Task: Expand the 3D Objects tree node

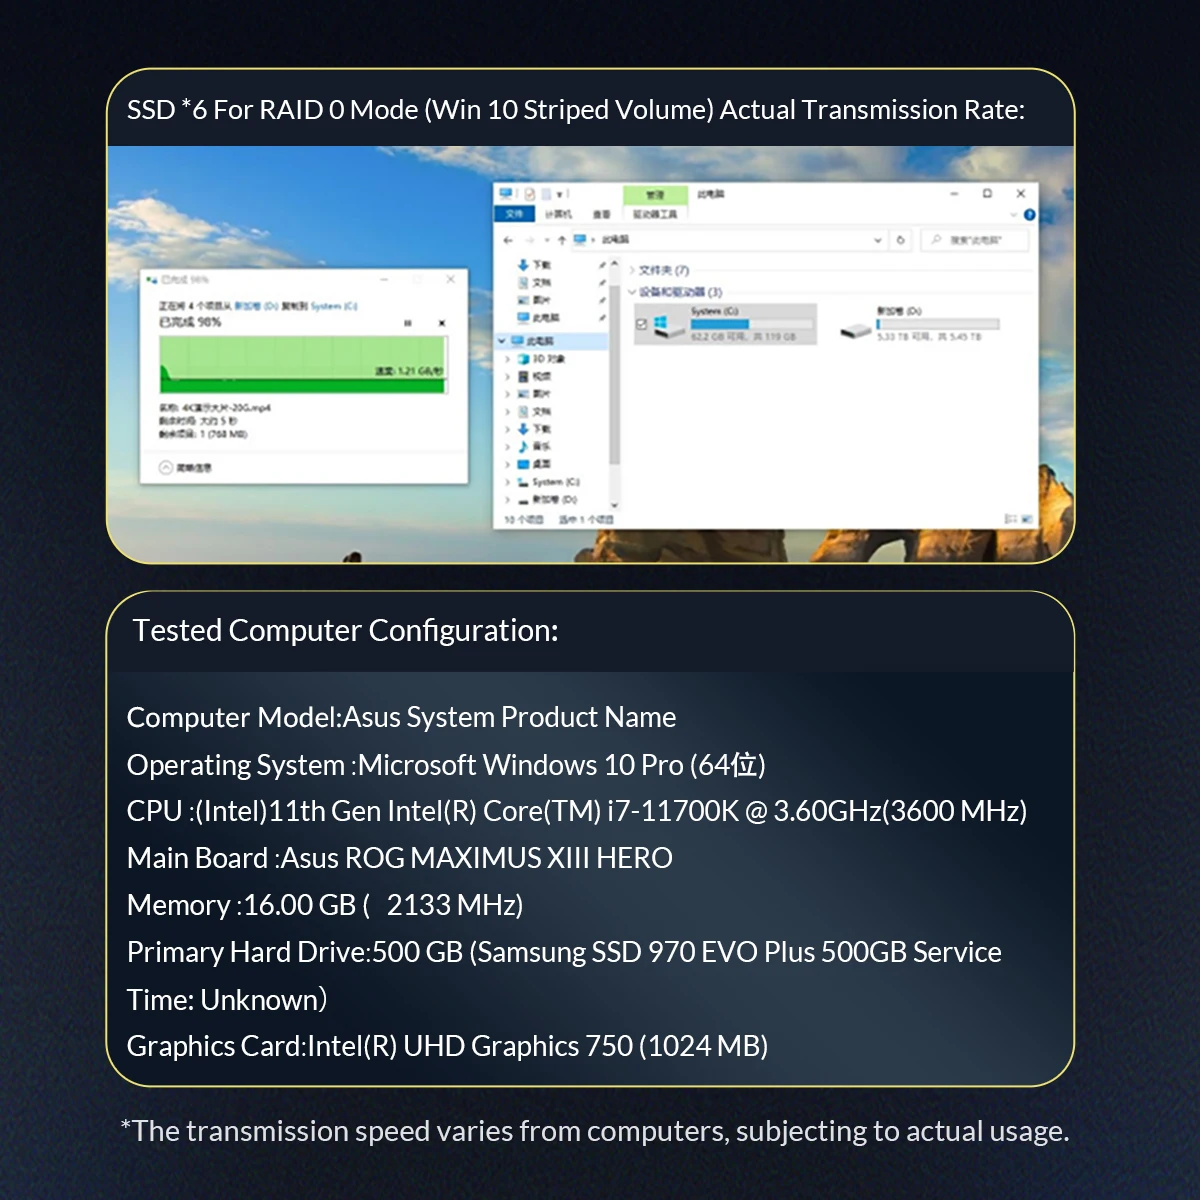Action: pos(508,359)
